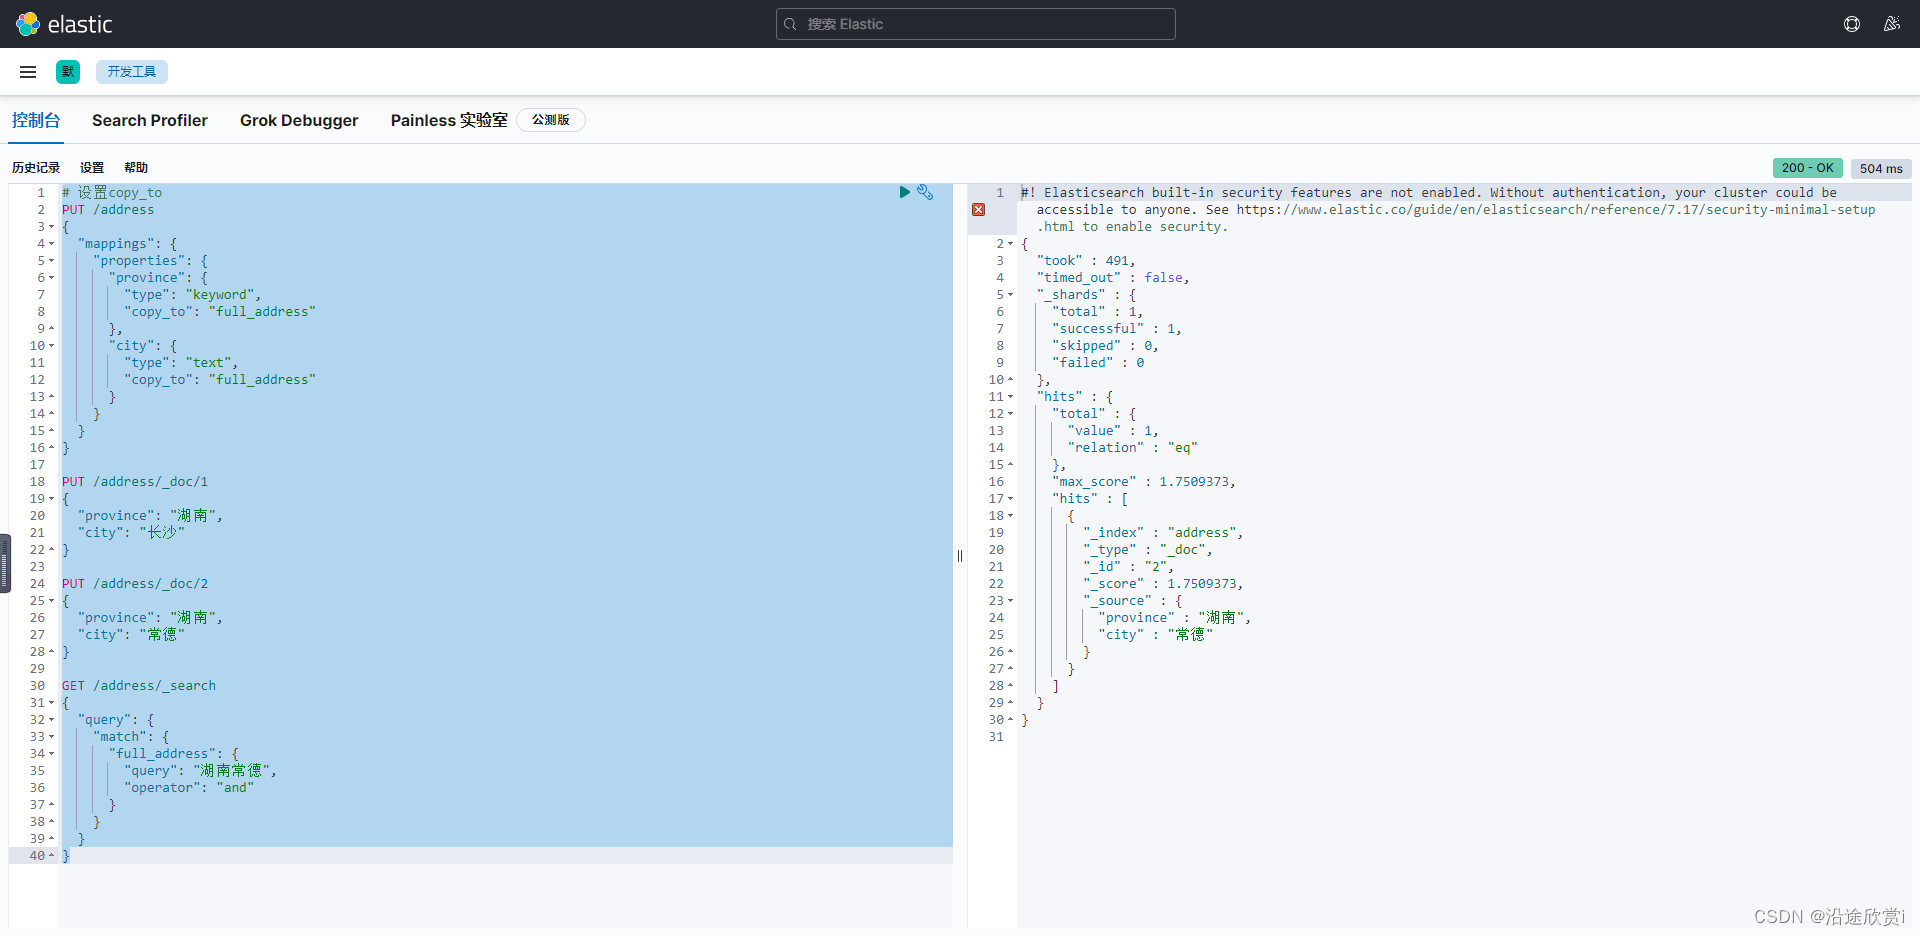This screenshot has width=1920, height=936.
Task: Click the red error marker in the response gutter
Action: (979, 209)
